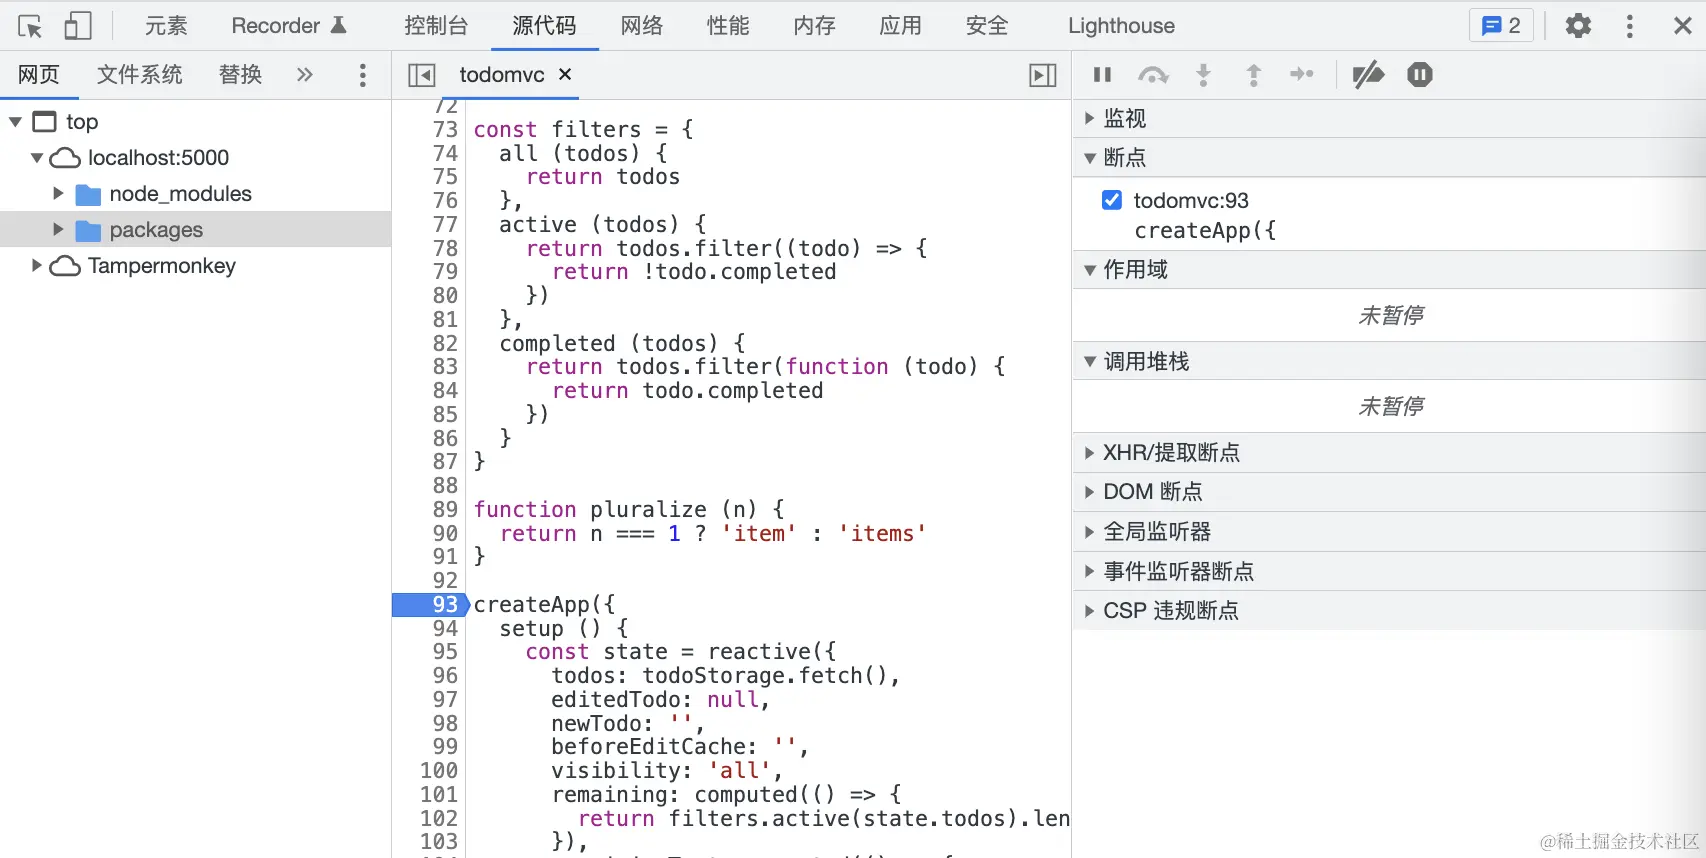
Task: Open the 安全 tab
Action: click(x=987, y=26)
